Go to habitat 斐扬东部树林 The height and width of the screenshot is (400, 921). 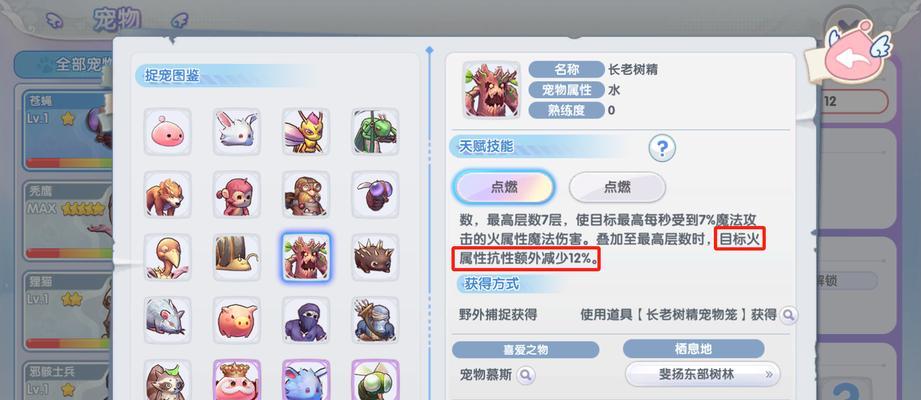coord(703,374)
